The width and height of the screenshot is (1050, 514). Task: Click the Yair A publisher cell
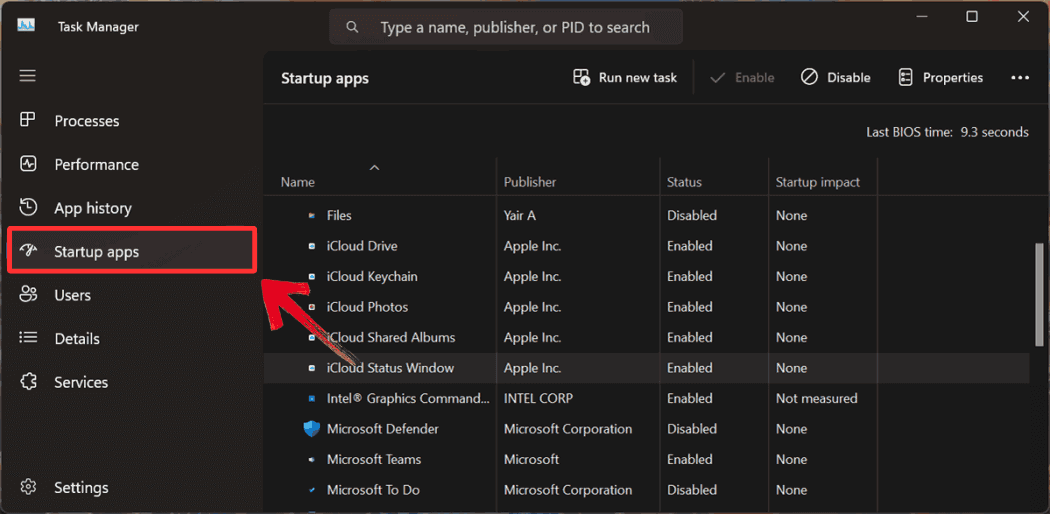point(520,216)
